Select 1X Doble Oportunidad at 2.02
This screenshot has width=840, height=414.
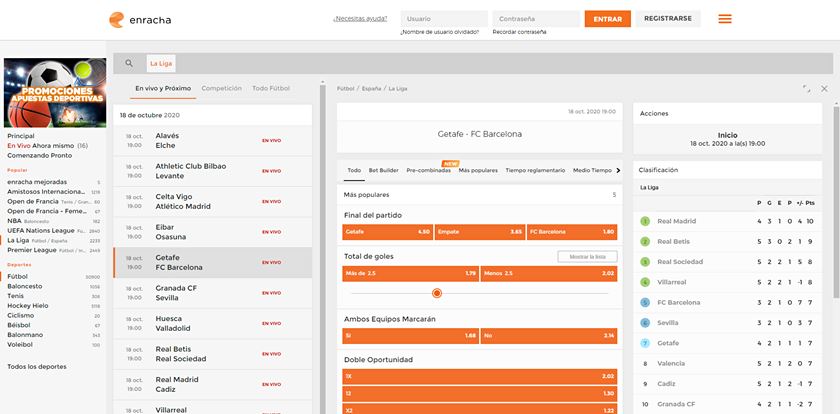coord(479,377)
